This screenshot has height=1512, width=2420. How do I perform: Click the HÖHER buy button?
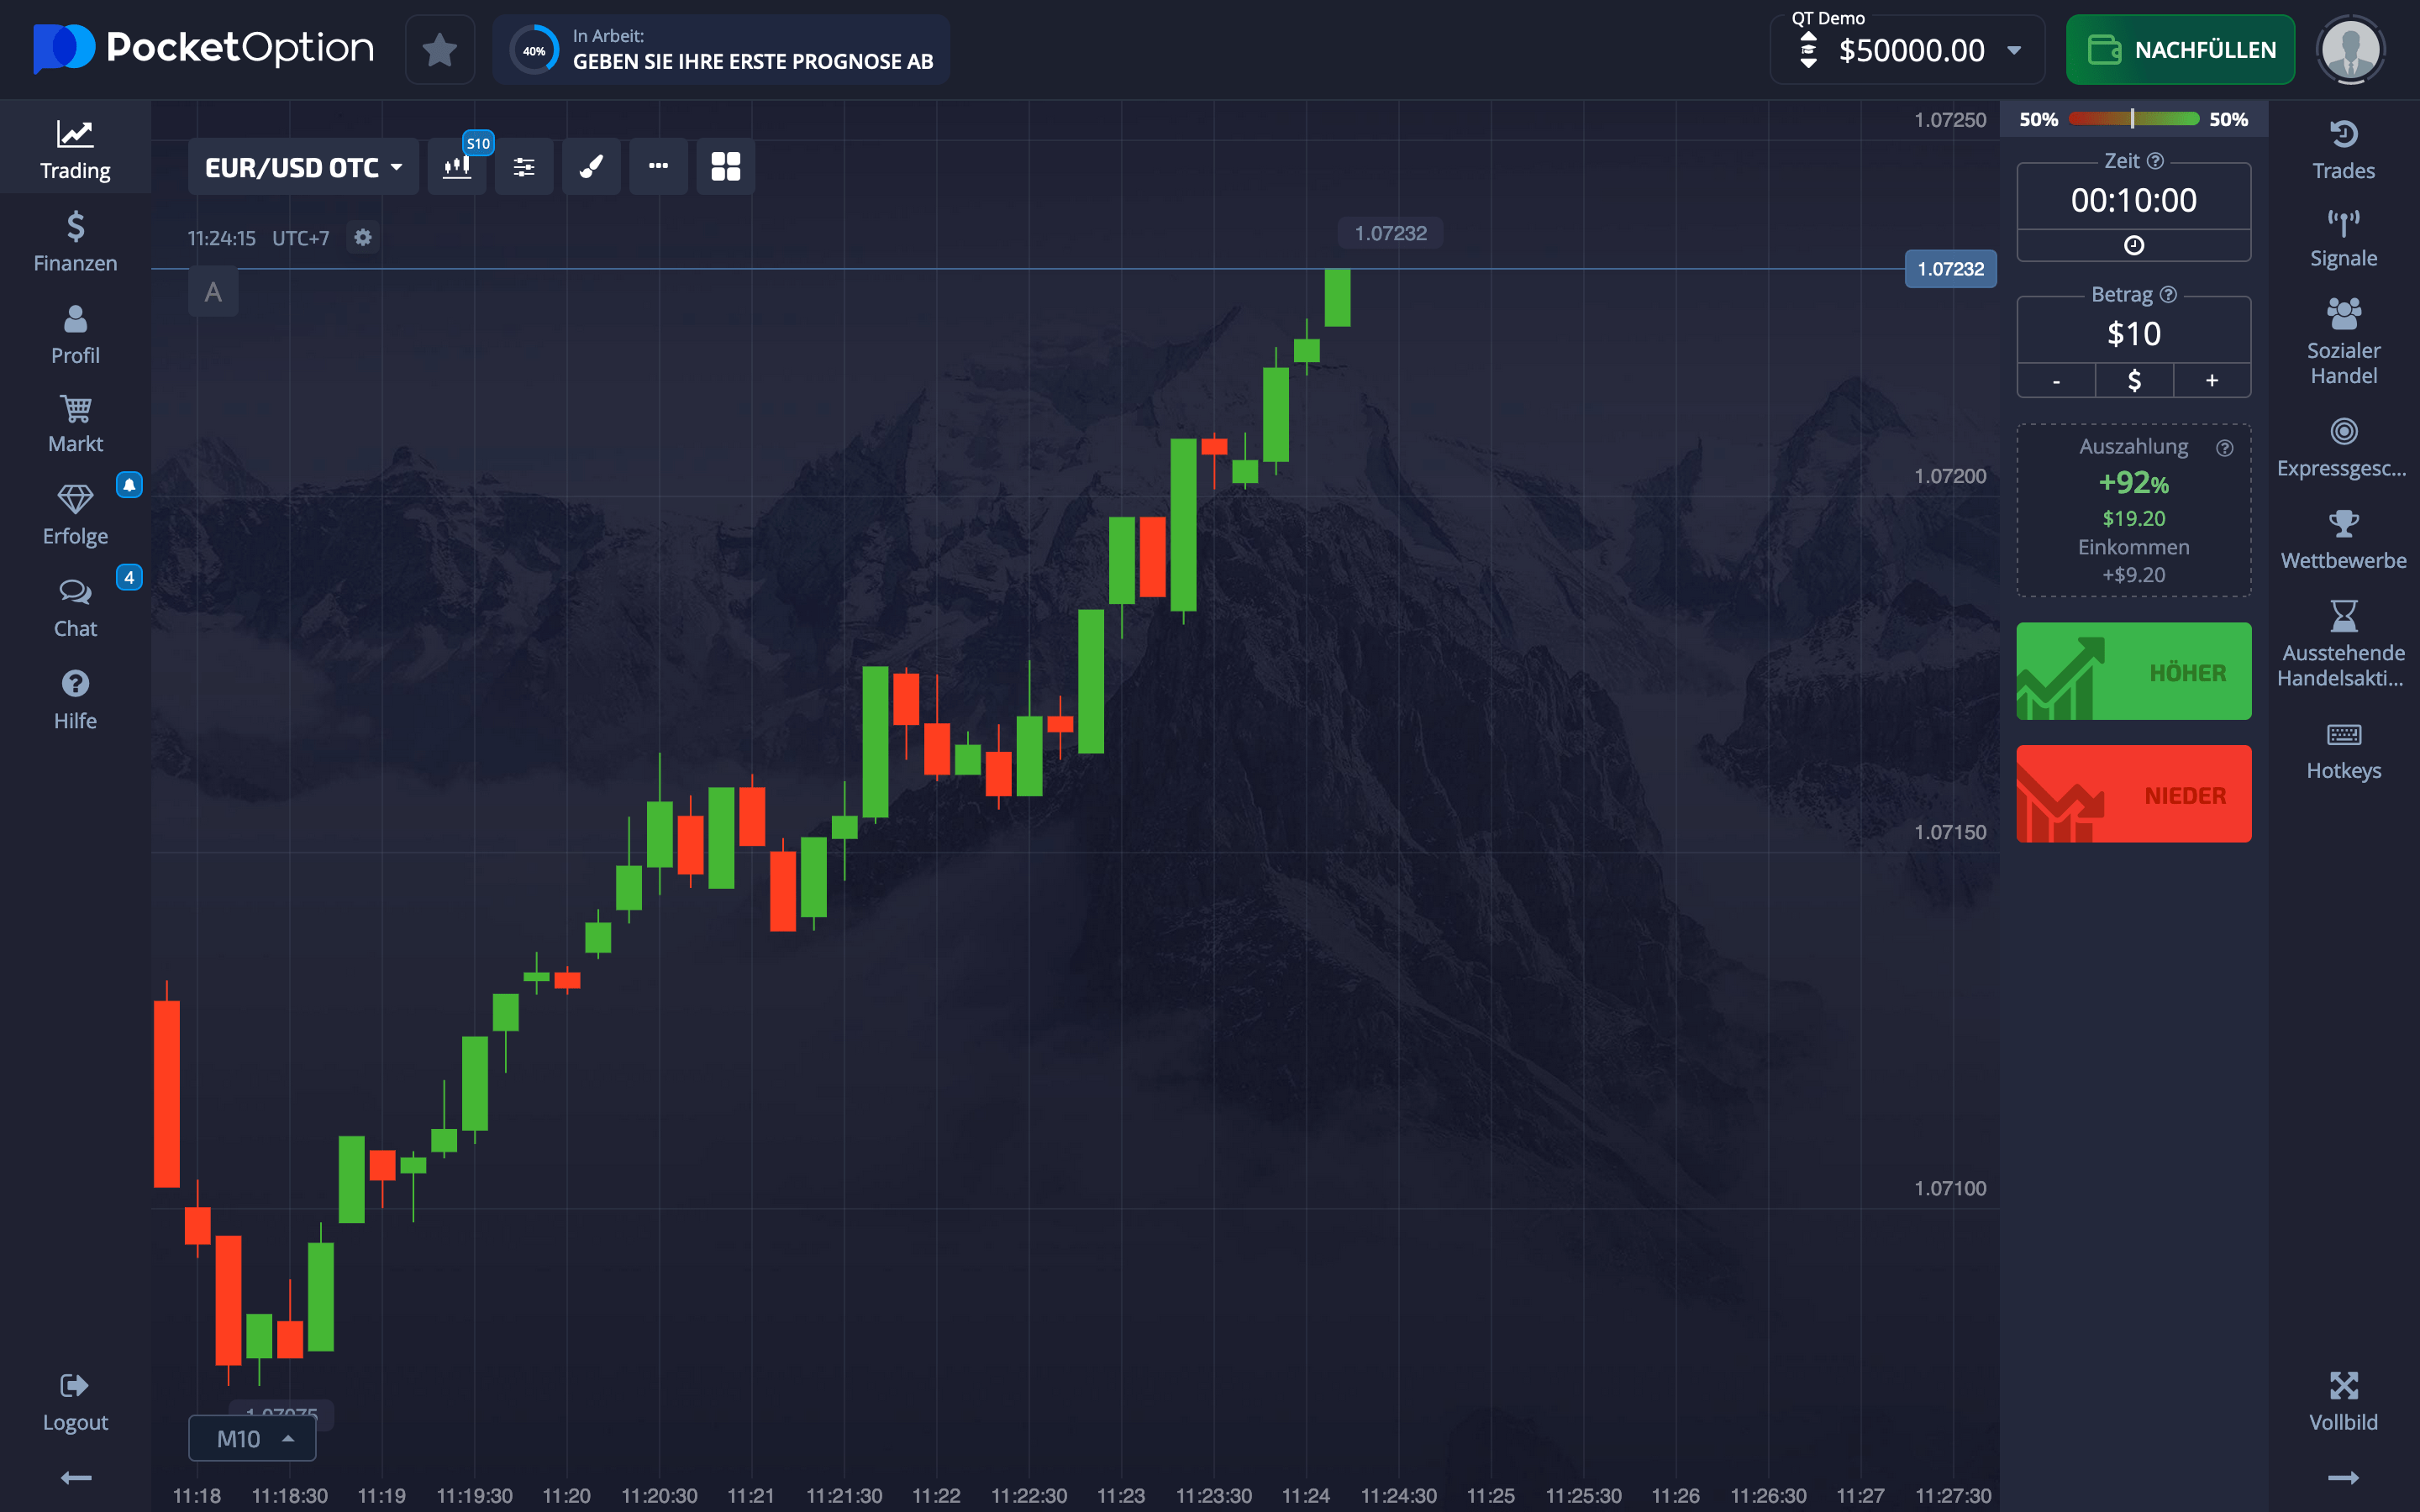coord(2133,671)
